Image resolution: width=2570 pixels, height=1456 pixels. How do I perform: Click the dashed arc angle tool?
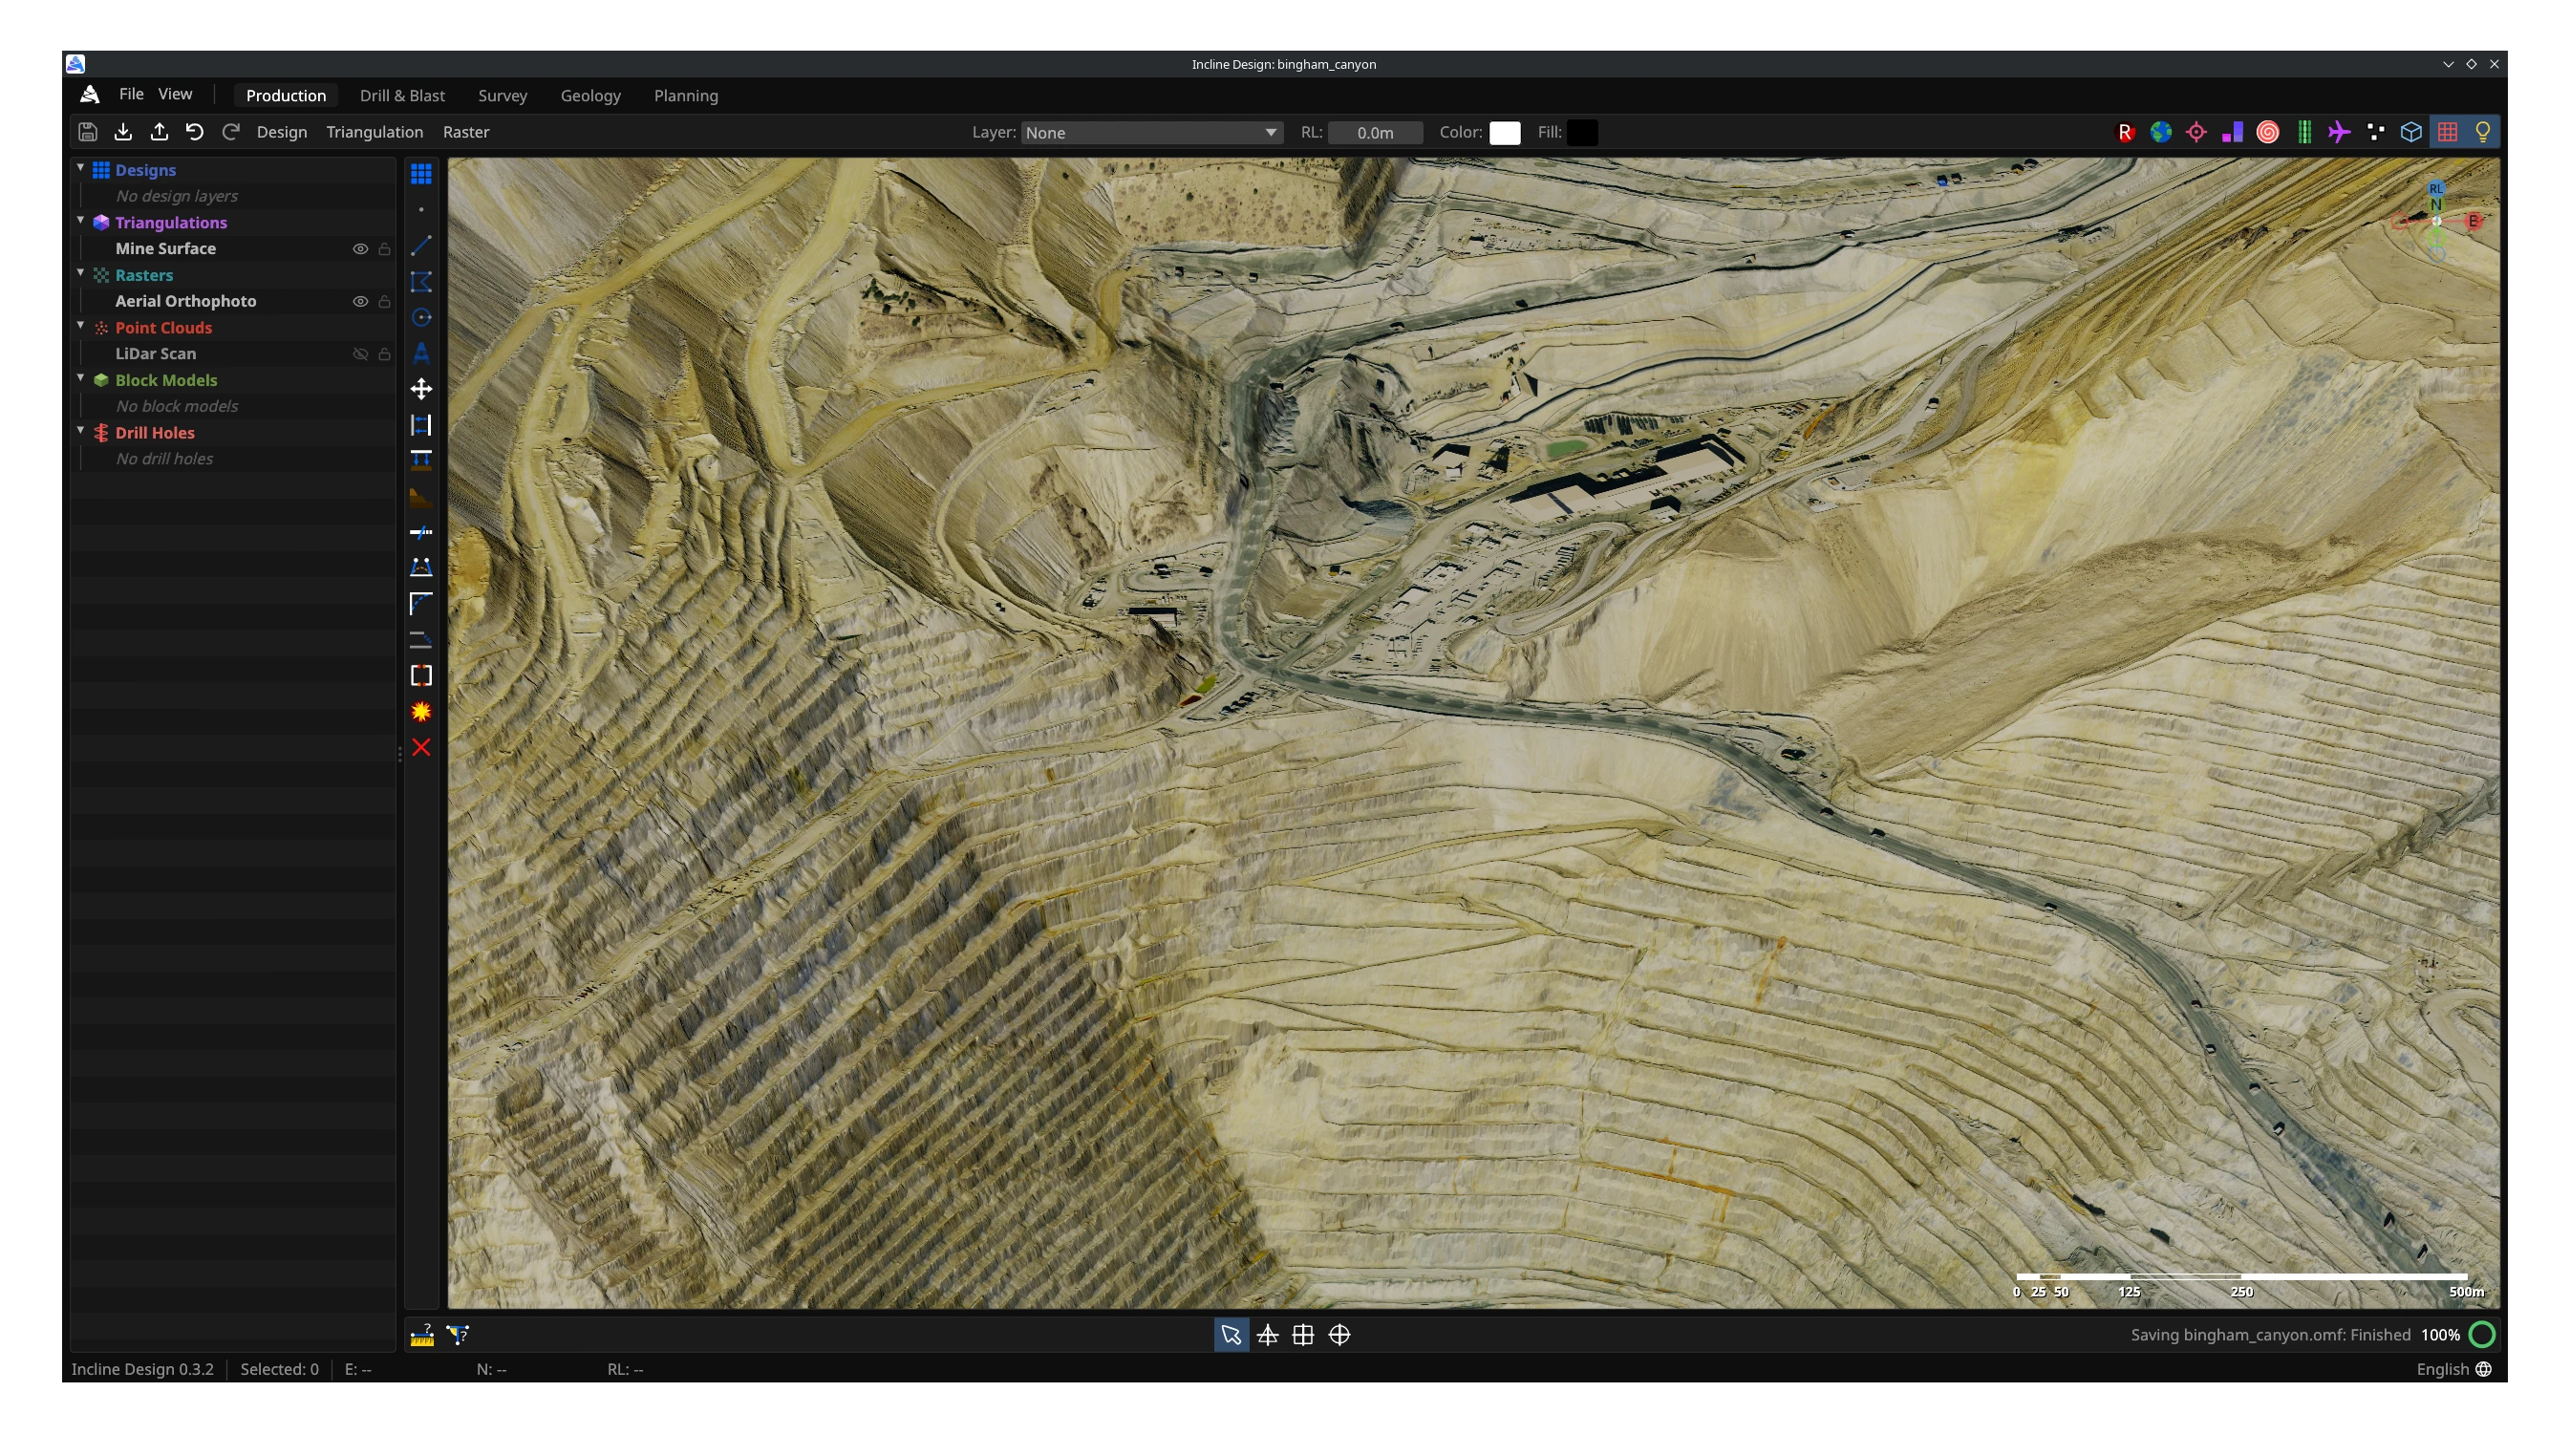pyautogui.click(x=421, y=568)
